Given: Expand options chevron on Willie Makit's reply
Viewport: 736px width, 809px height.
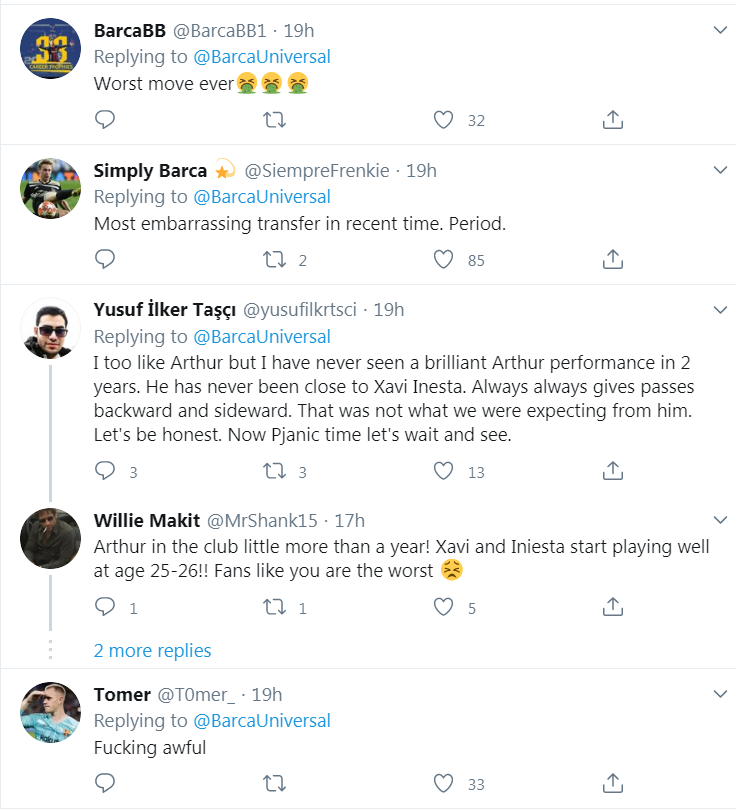Looking at the screenshot, I should pyautogui.click(x=720, y=520).
